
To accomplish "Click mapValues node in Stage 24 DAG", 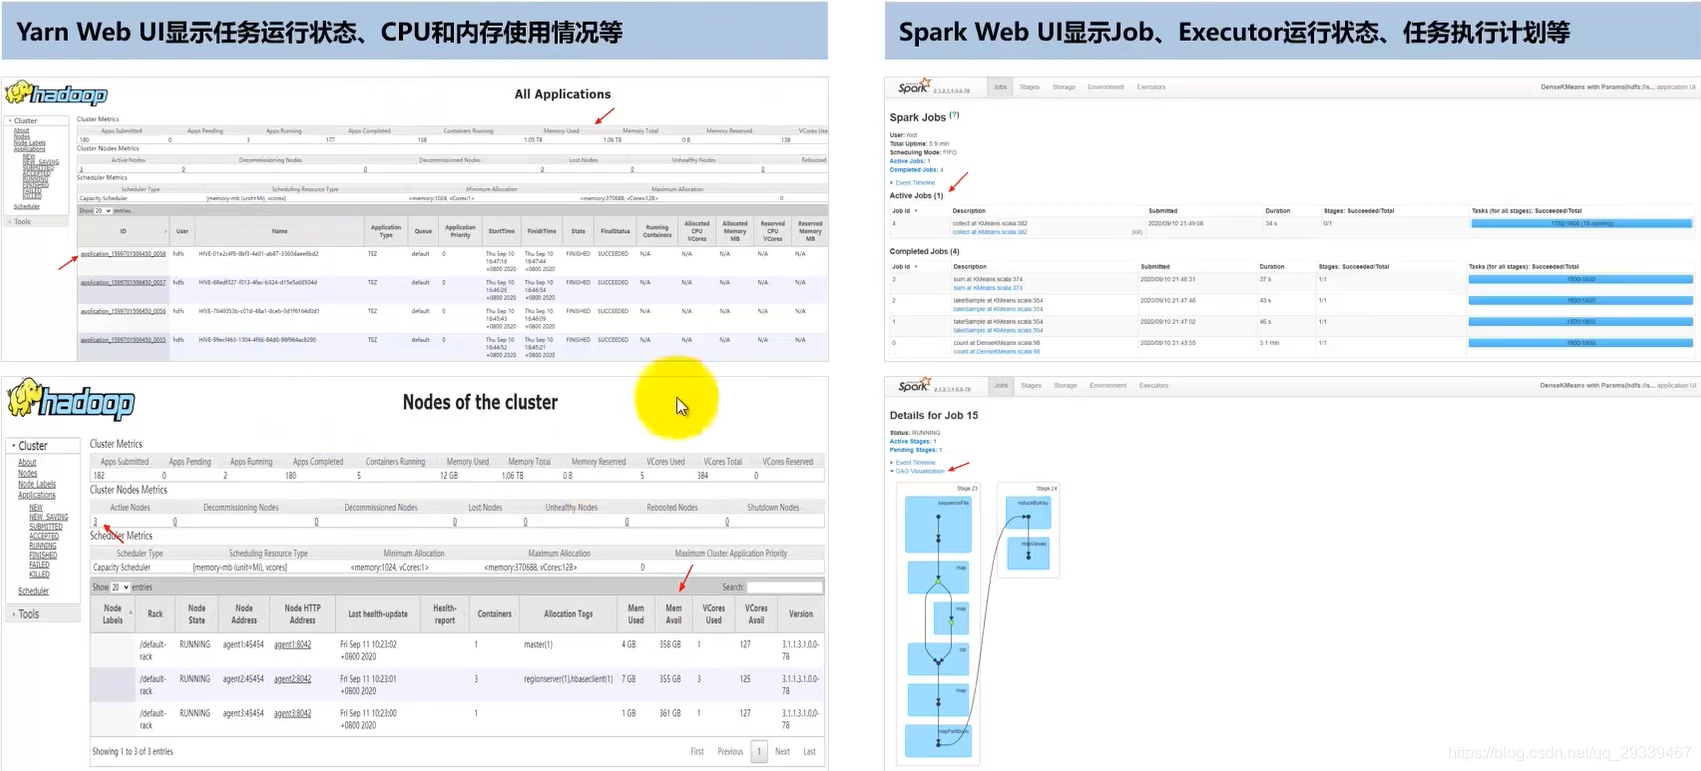I will click(x=1028, y=554).
